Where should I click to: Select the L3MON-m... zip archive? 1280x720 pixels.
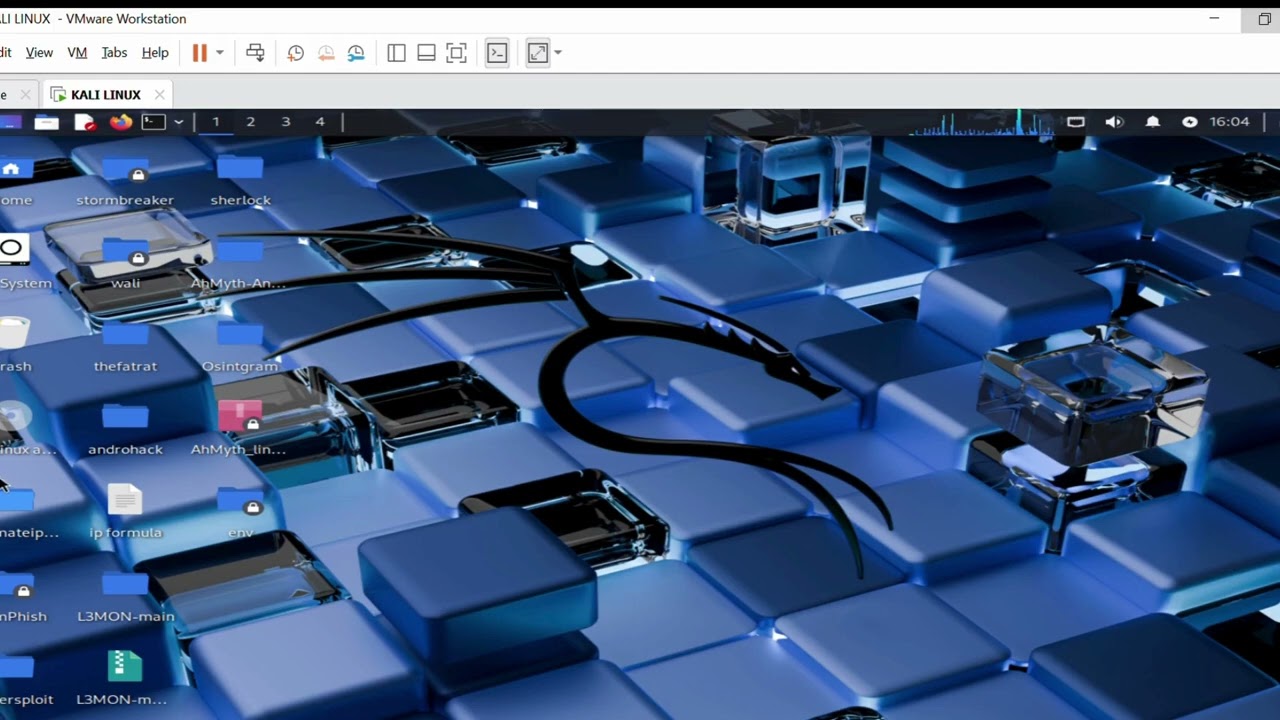point(122,679)
